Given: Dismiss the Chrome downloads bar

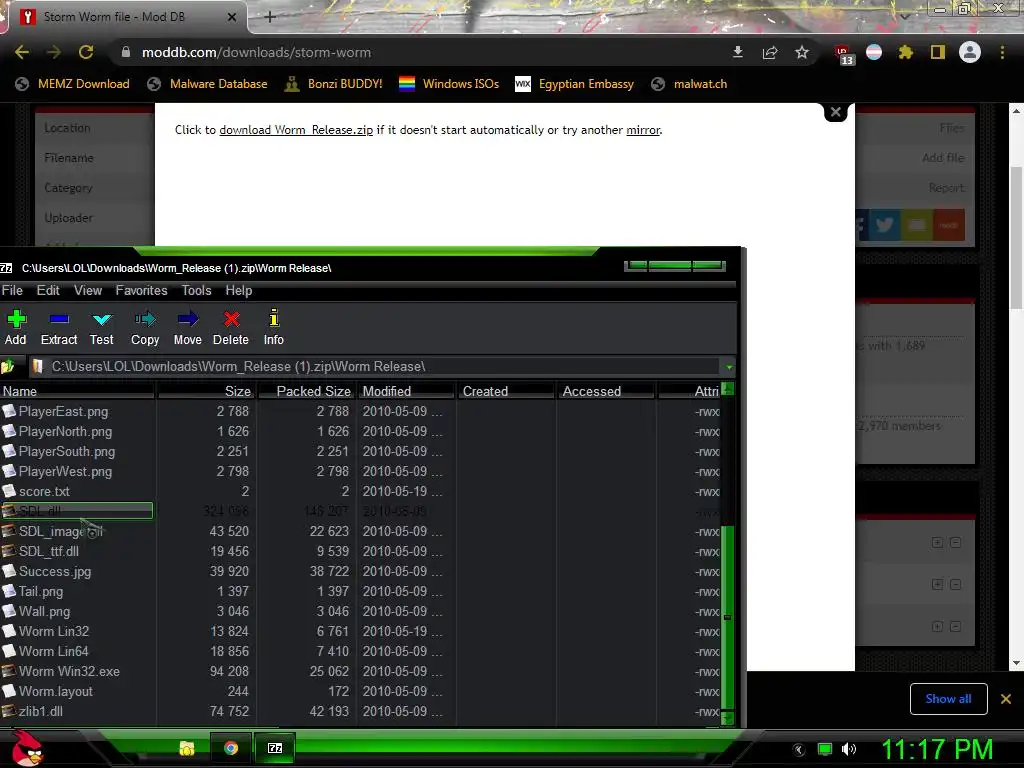Looking at the screenshot, I should (x=1006, y=699).
